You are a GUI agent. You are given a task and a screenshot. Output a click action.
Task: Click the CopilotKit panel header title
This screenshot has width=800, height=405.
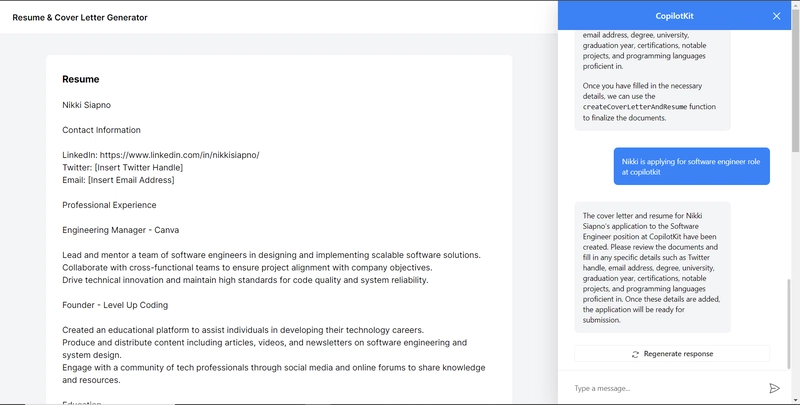[674, 16]
